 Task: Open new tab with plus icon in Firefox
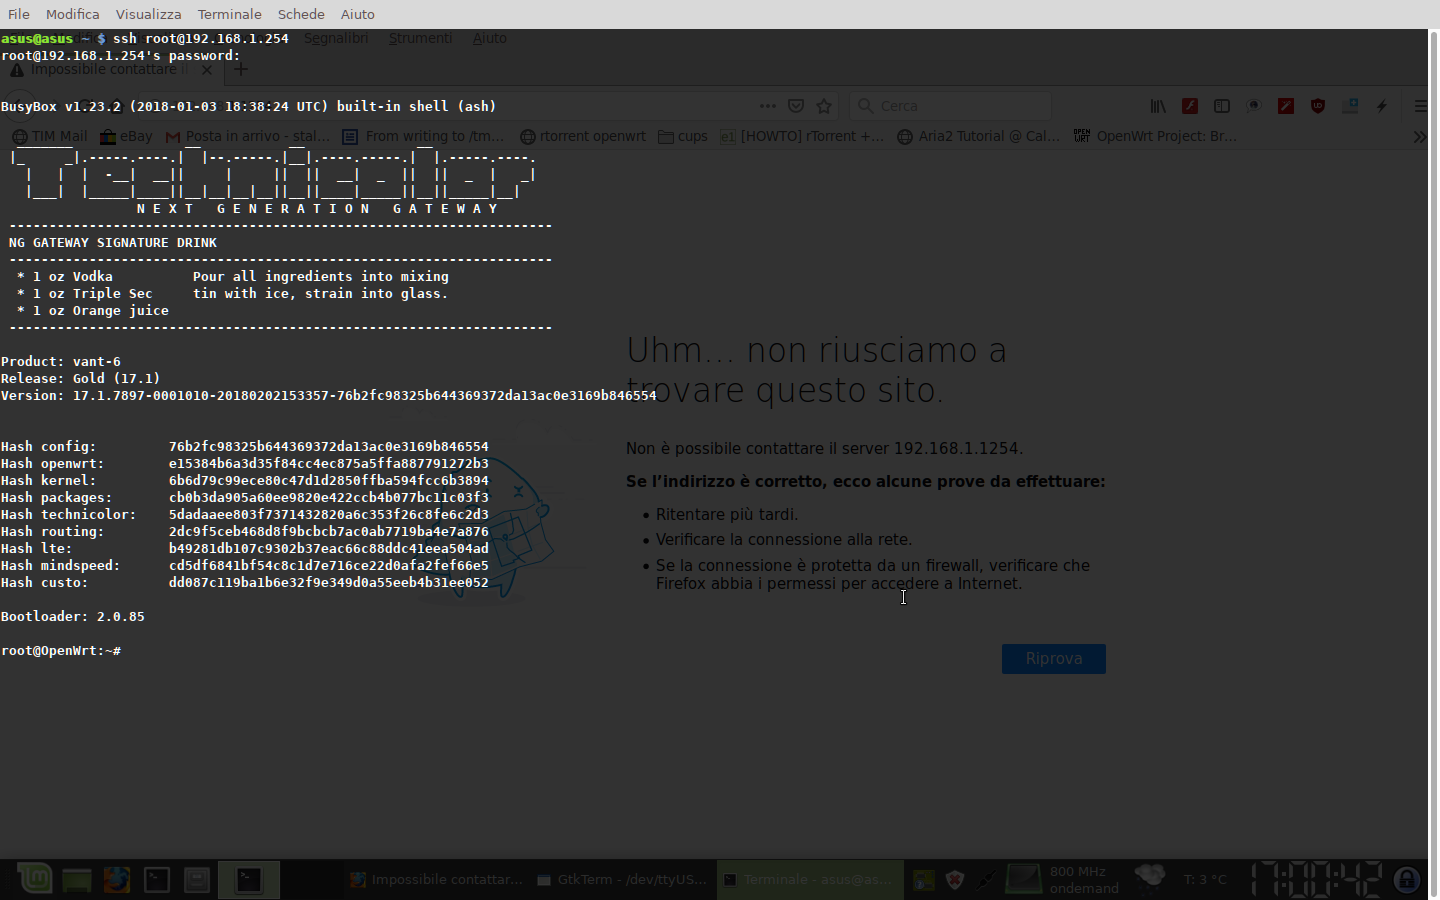pos(241,70)
